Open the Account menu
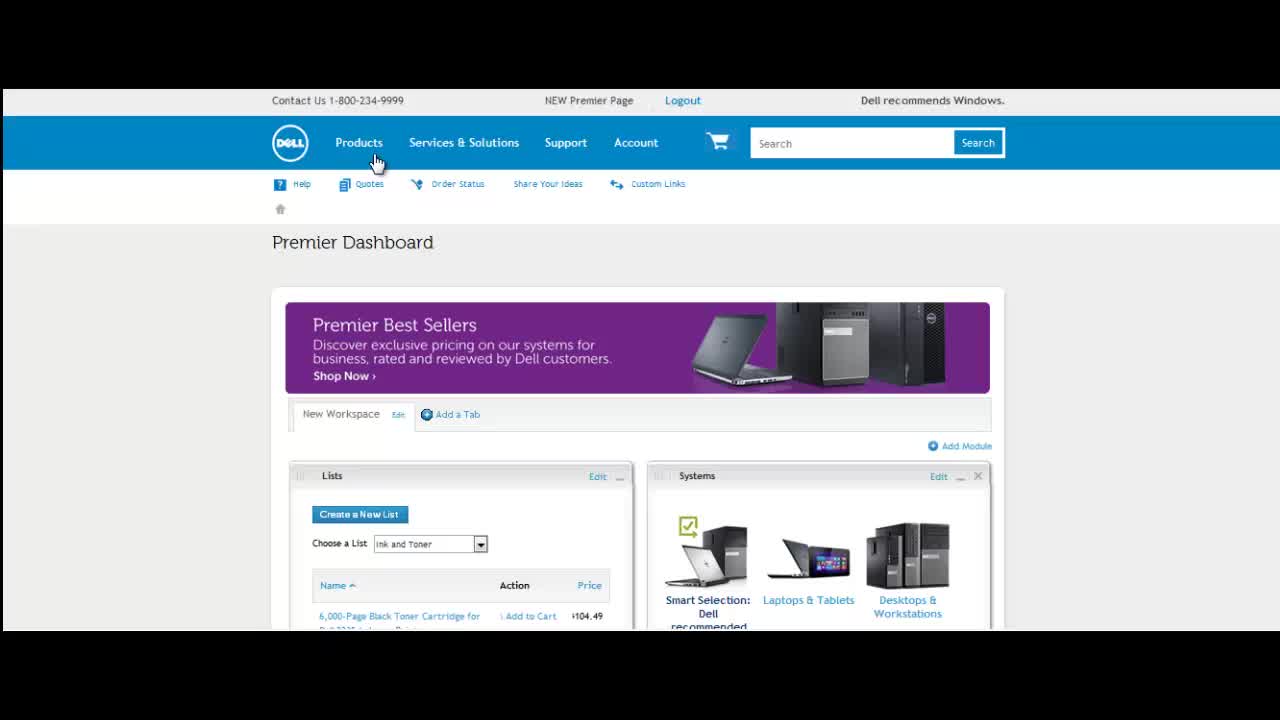 (x=636, y=143)
